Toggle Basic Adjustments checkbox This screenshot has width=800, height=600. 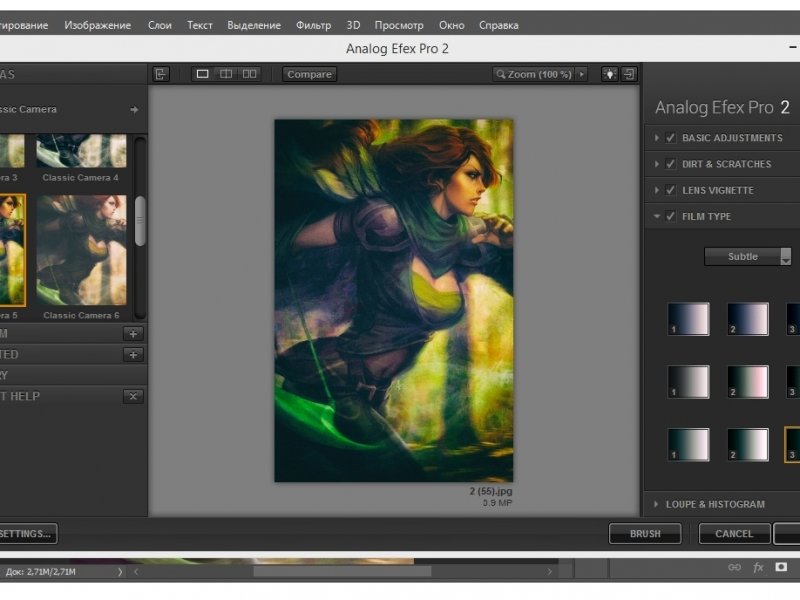click(670, 138)
